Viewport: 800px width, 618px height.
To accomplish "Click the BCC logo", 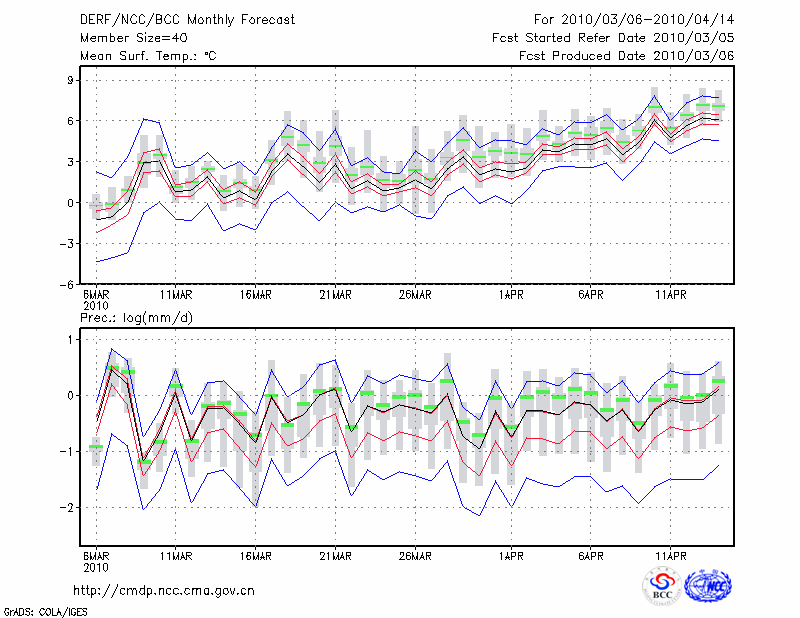I will click(x=661, y=586).
